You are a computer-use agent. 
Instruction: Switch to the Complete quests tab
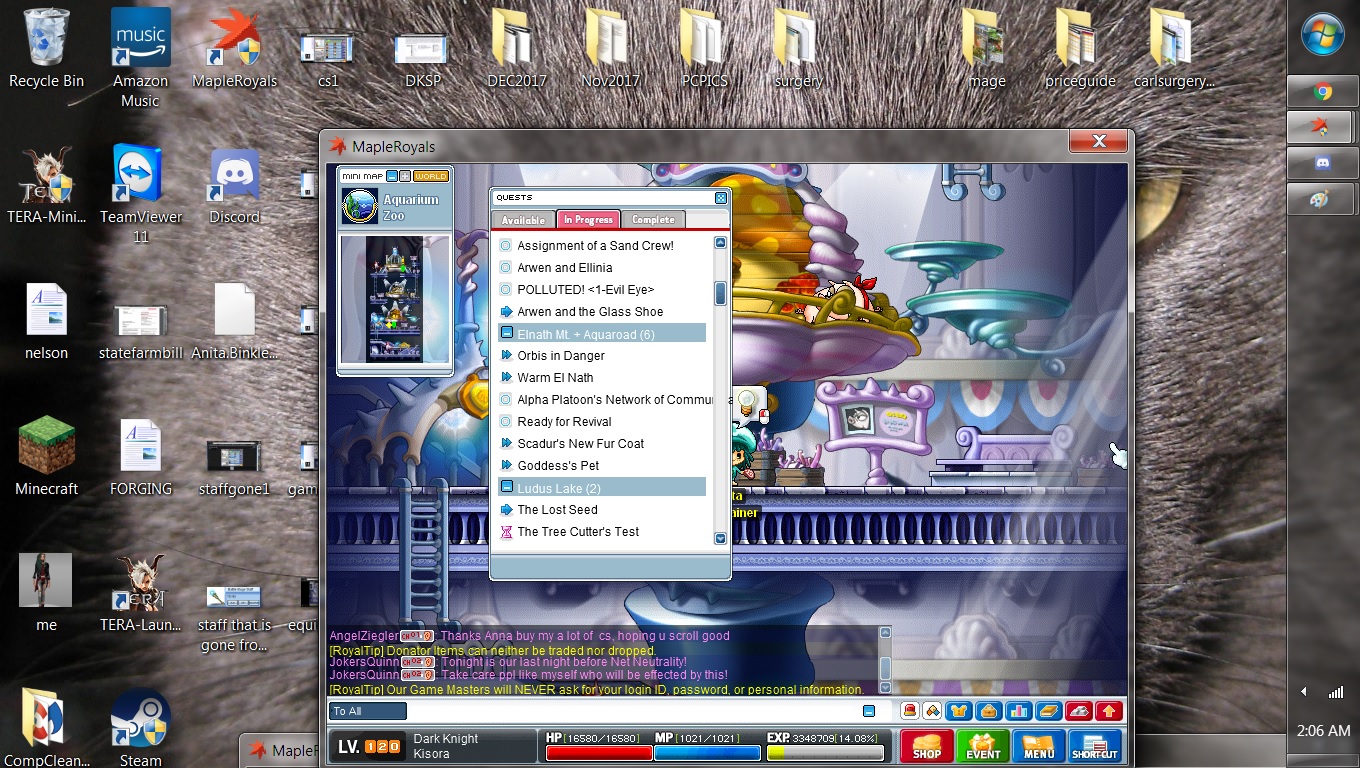653,220
